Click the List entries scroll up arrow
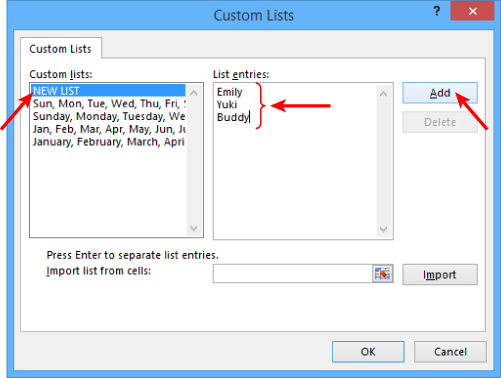This screenshot has width=501, height=378. point(383,94)
